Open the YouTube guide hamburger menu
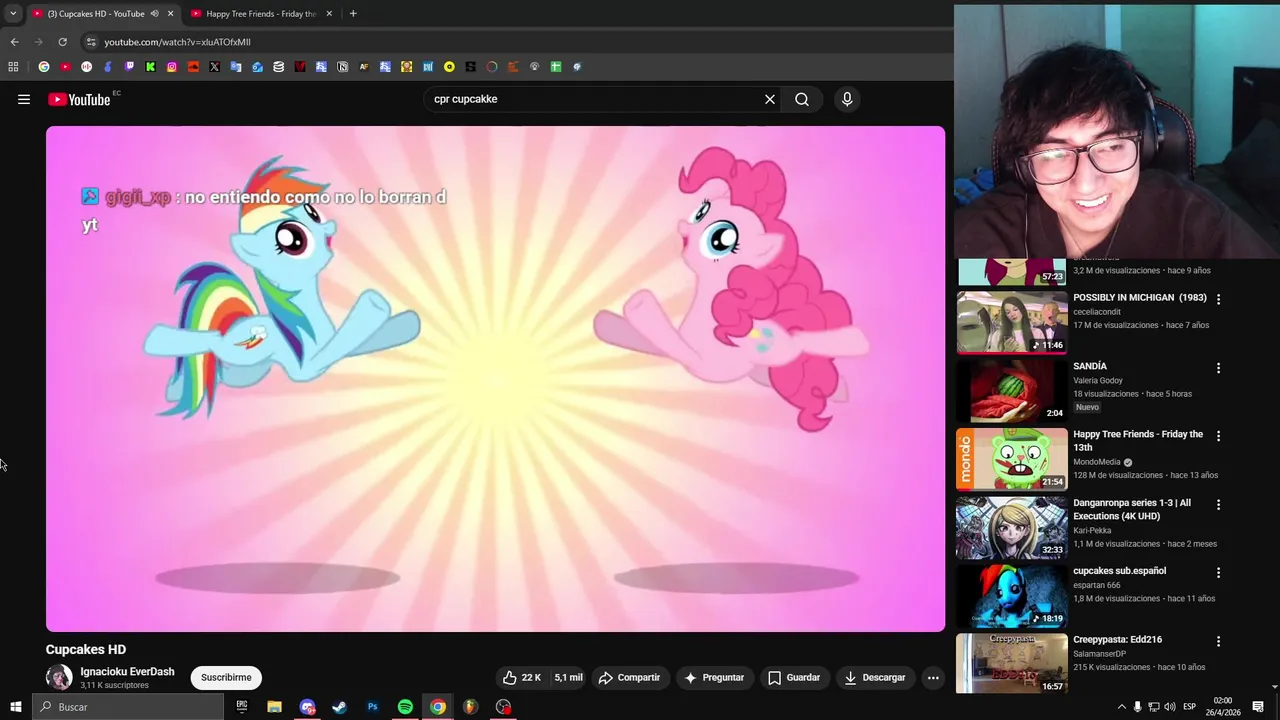The width and height of the screenshot is (1280, 720). [24, 99]
